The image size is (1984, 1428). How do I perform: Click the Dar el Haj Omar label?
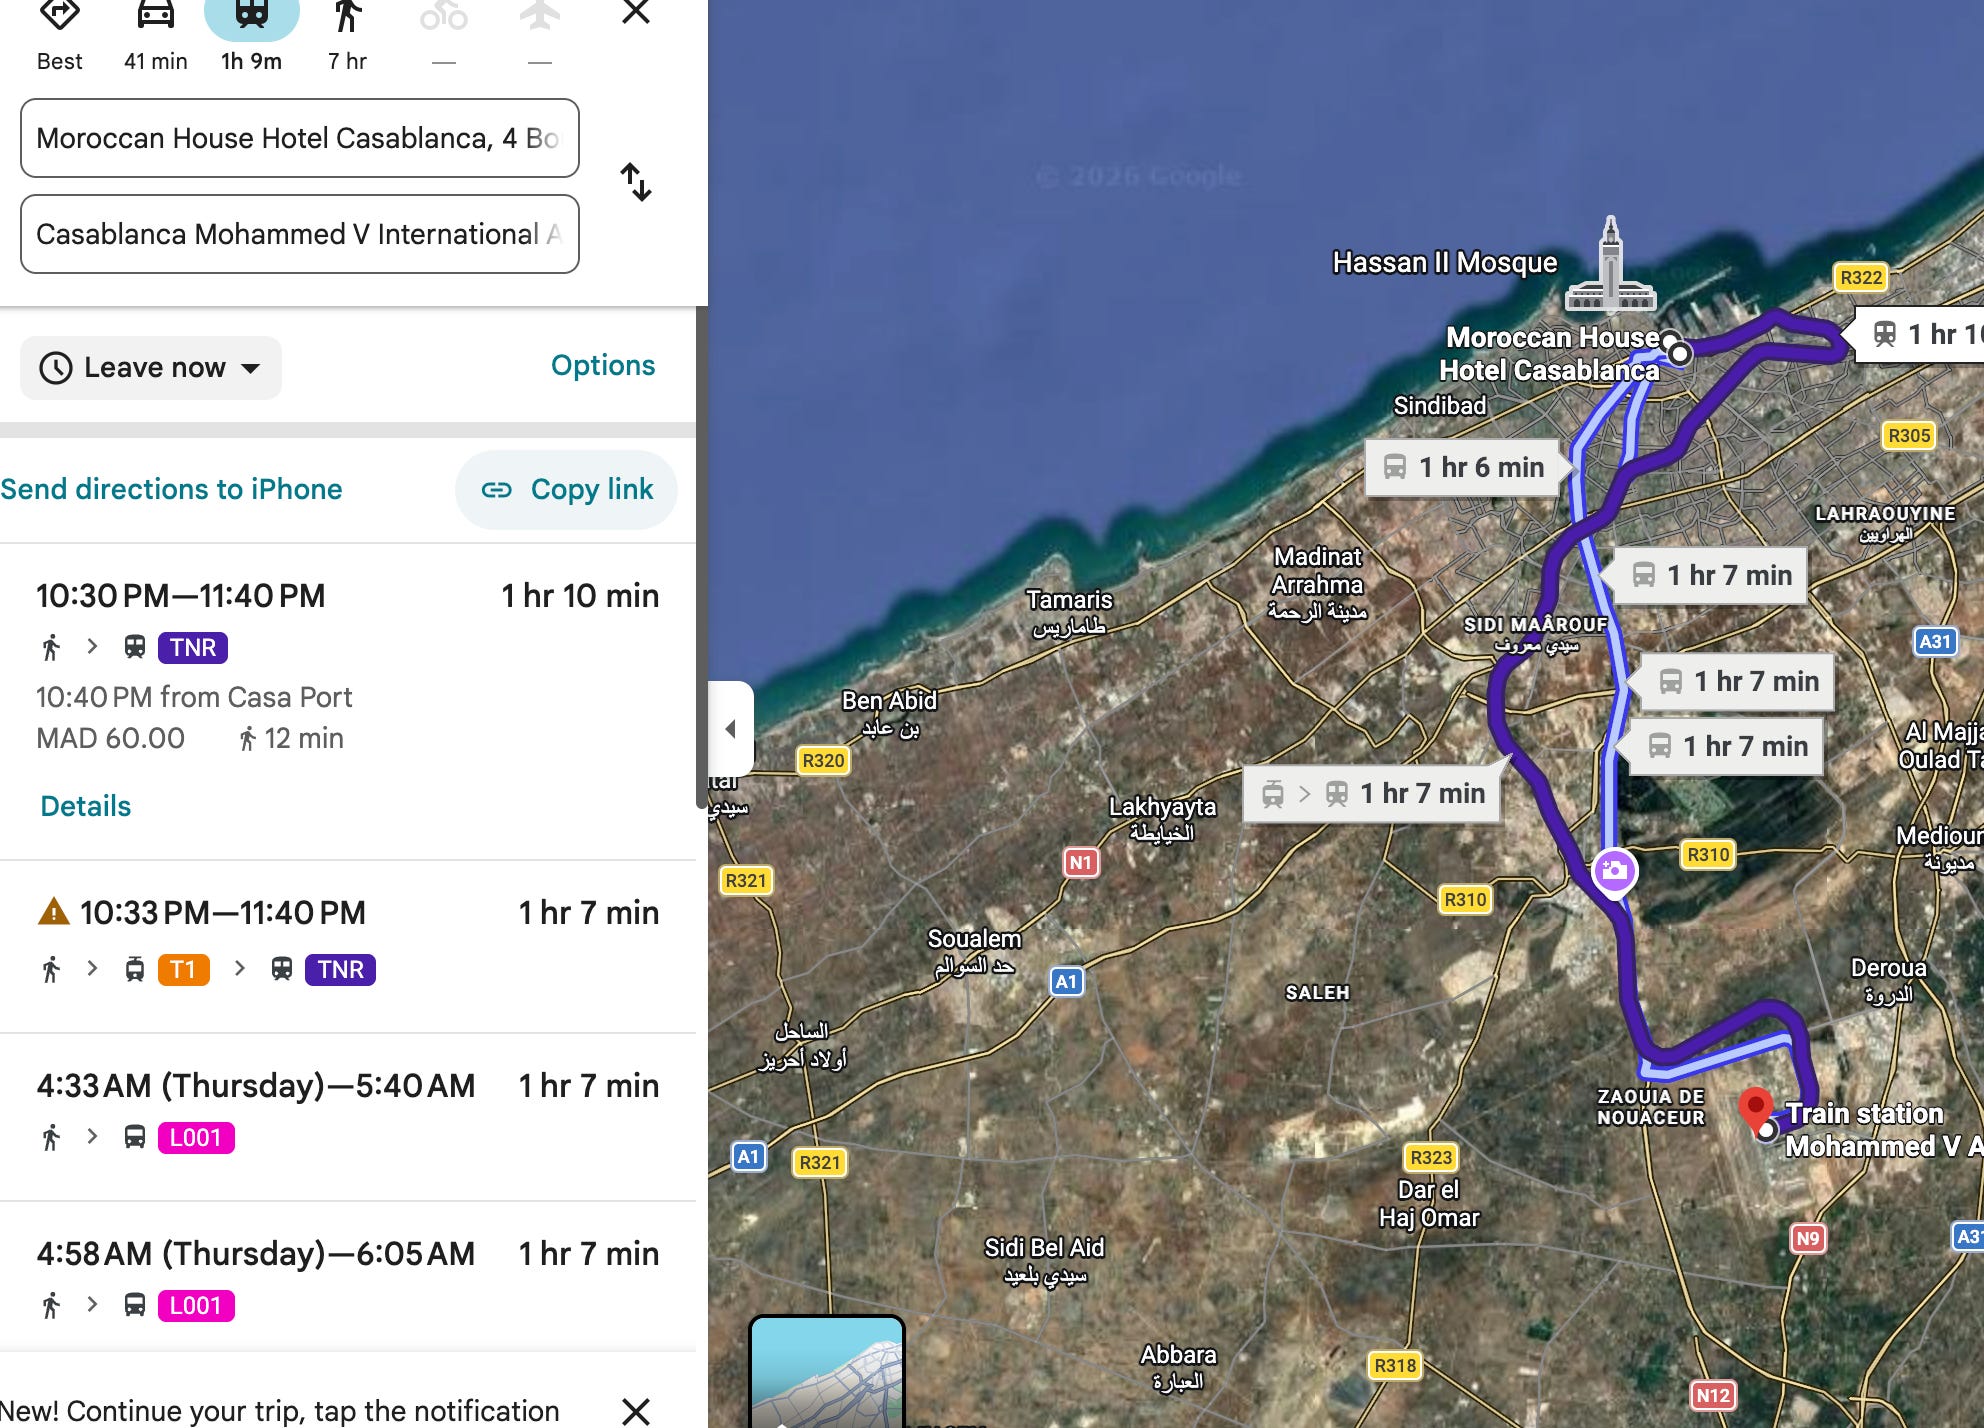(1428, 1203)
